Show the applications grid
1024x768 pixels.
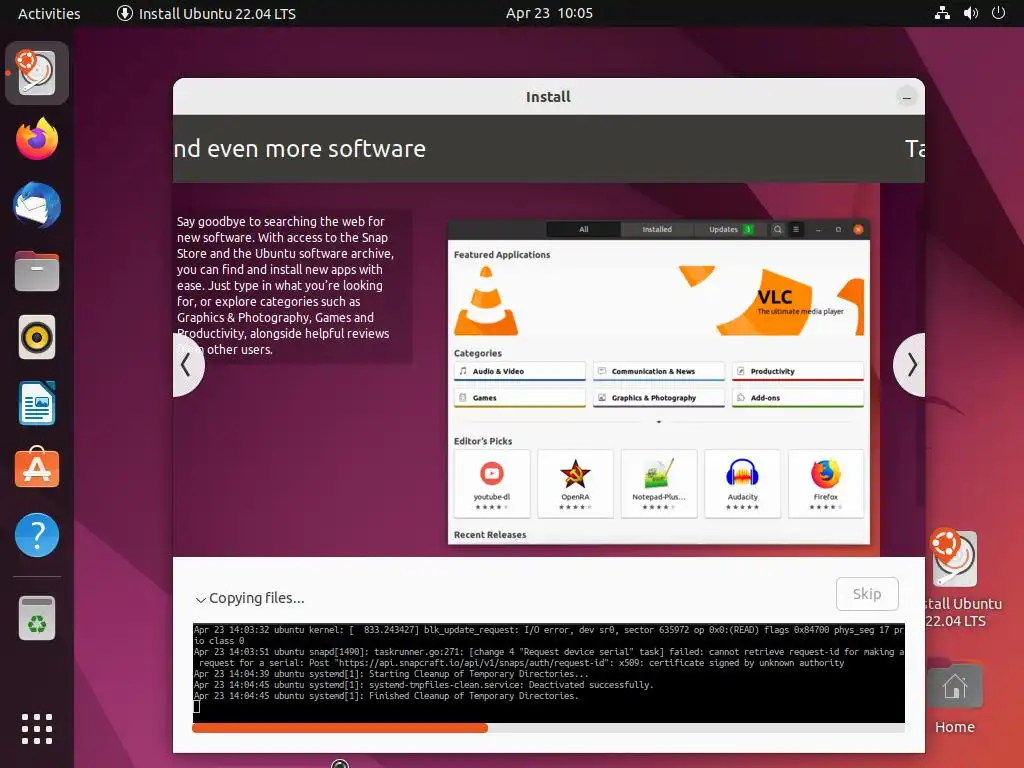point(37,729)
